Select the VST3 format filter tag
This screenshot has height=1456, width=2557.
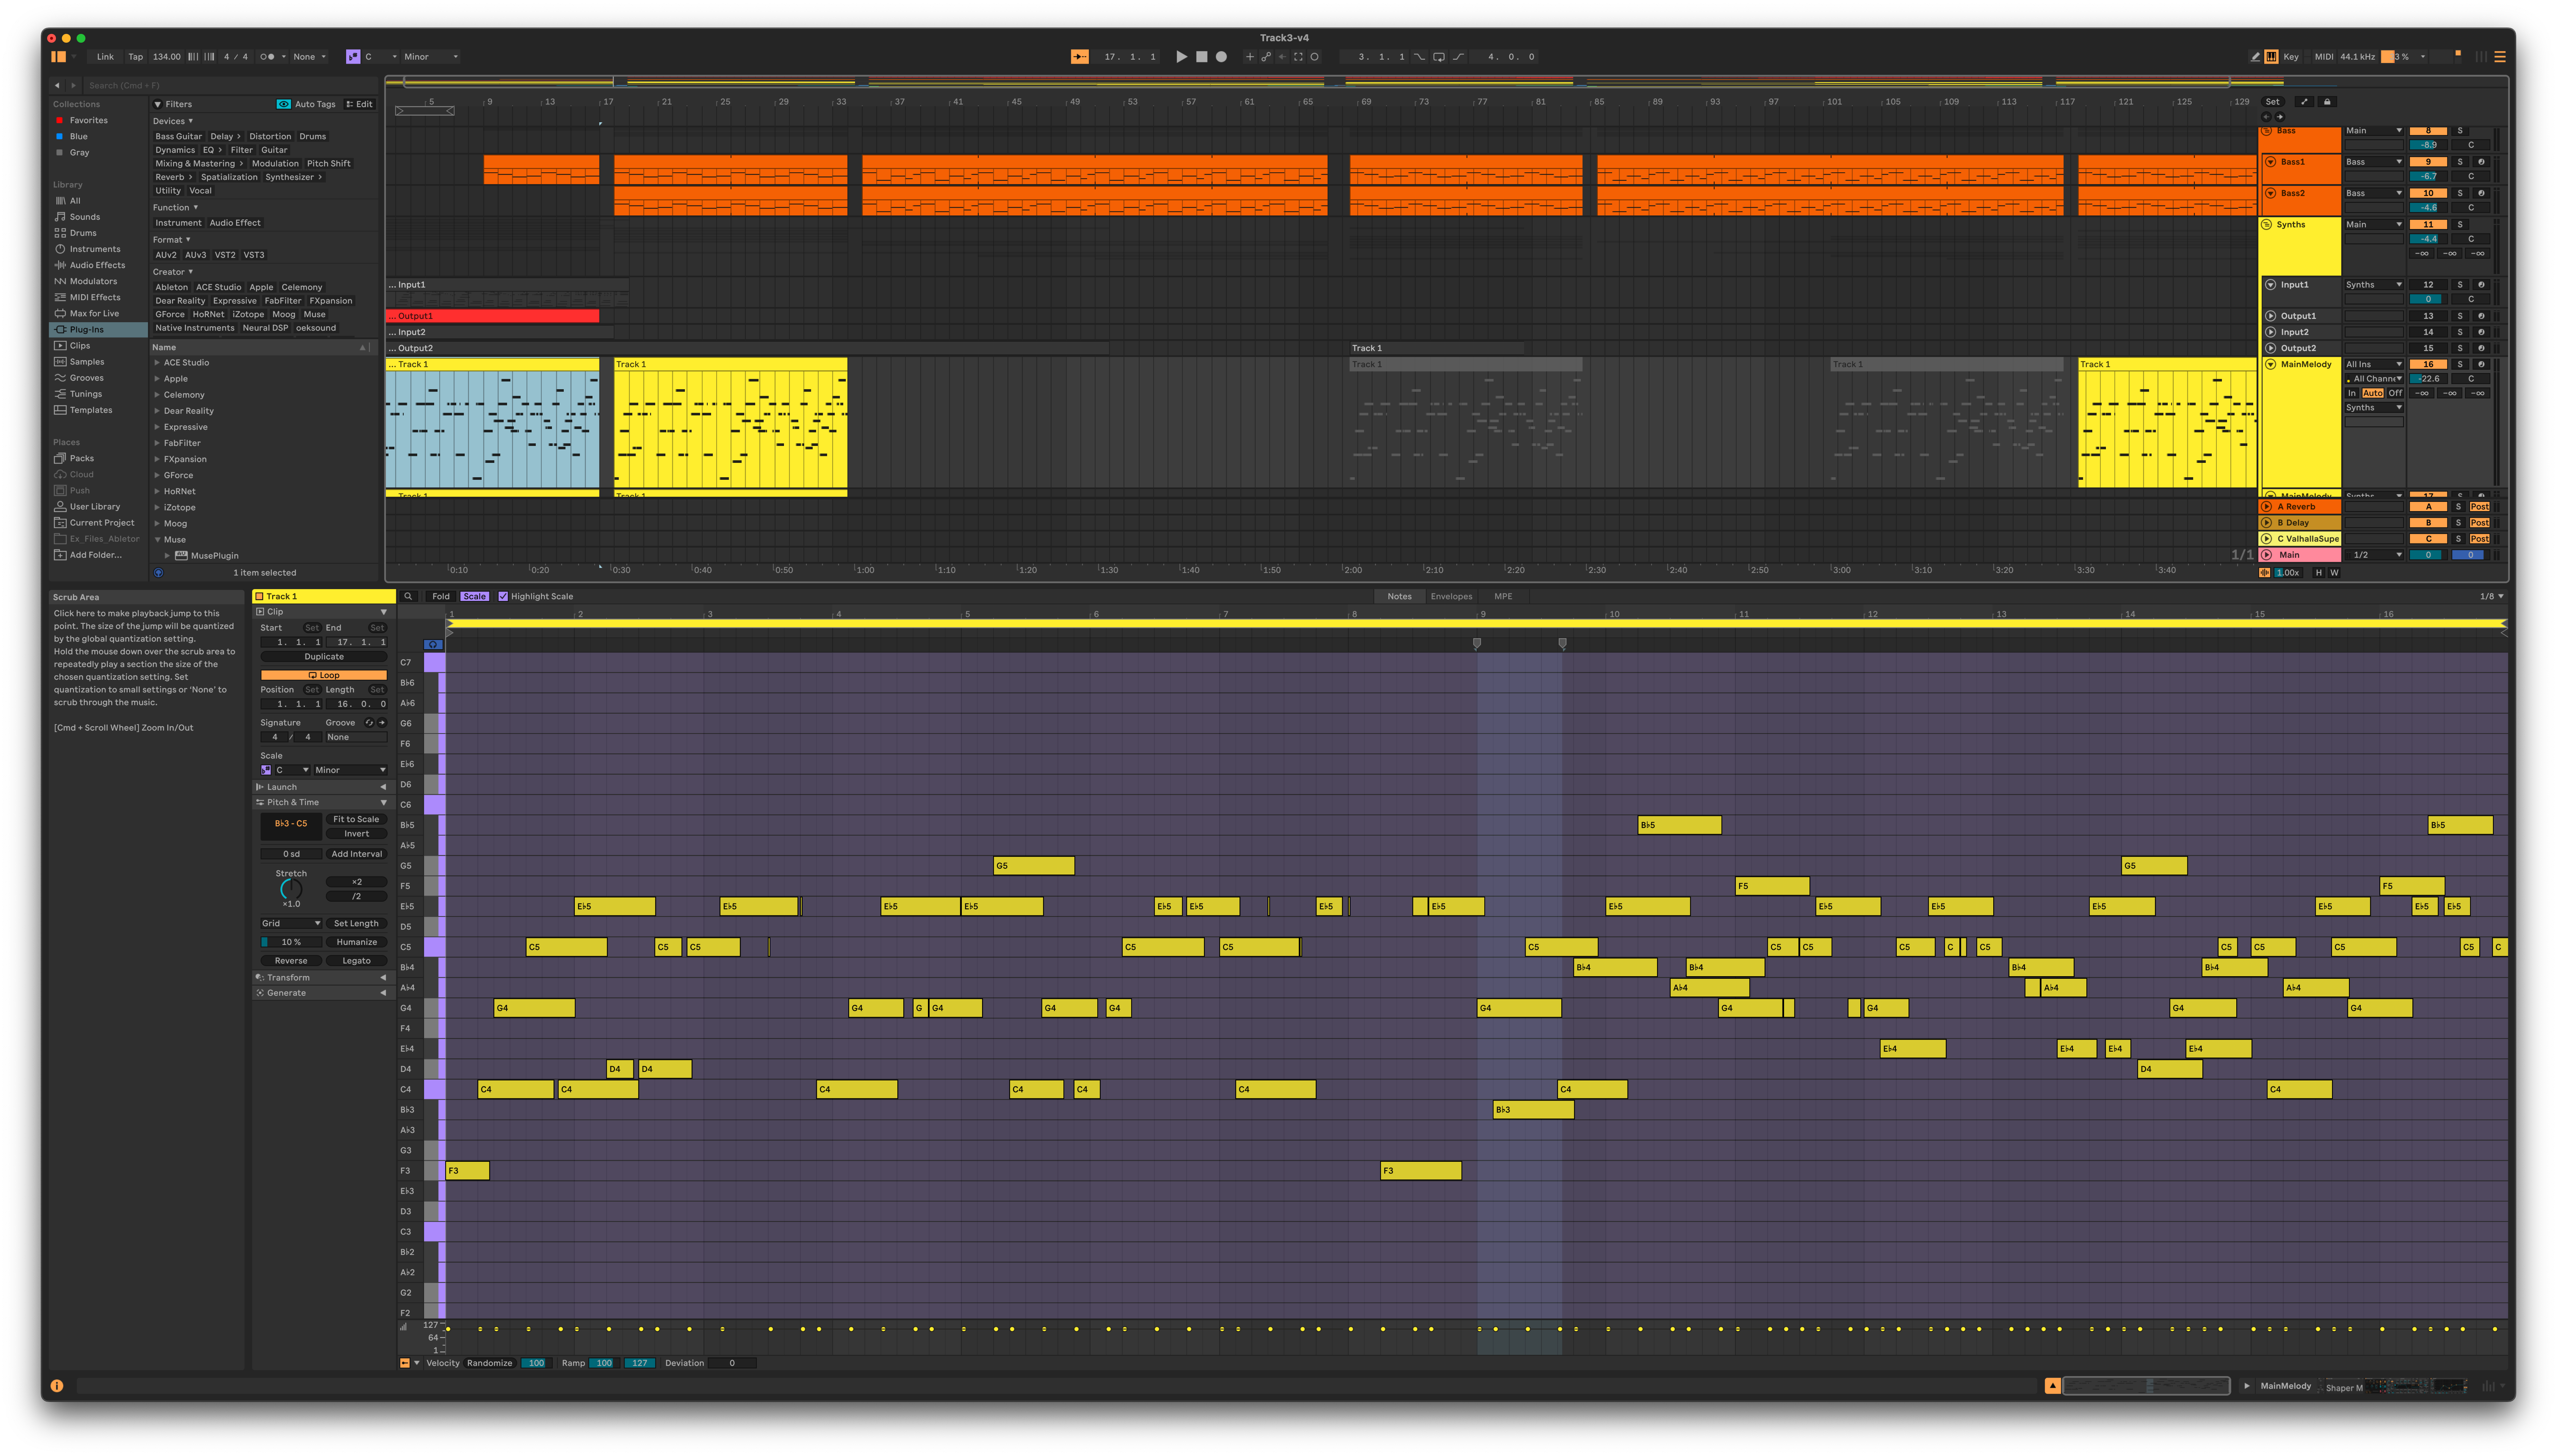point(254,255)
